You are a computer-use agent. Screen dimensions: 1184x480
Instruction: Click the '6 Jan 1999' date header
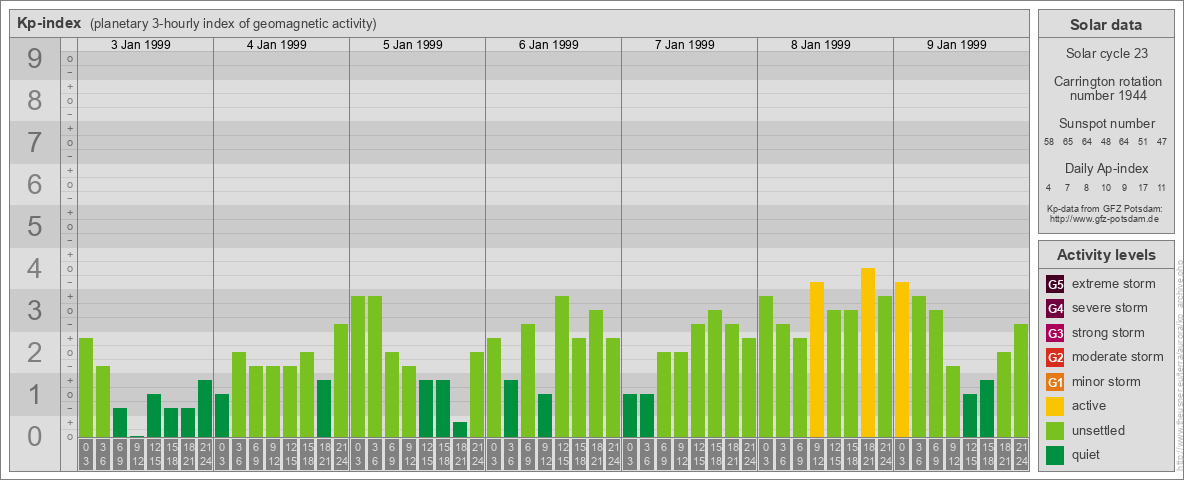(549, 45)
